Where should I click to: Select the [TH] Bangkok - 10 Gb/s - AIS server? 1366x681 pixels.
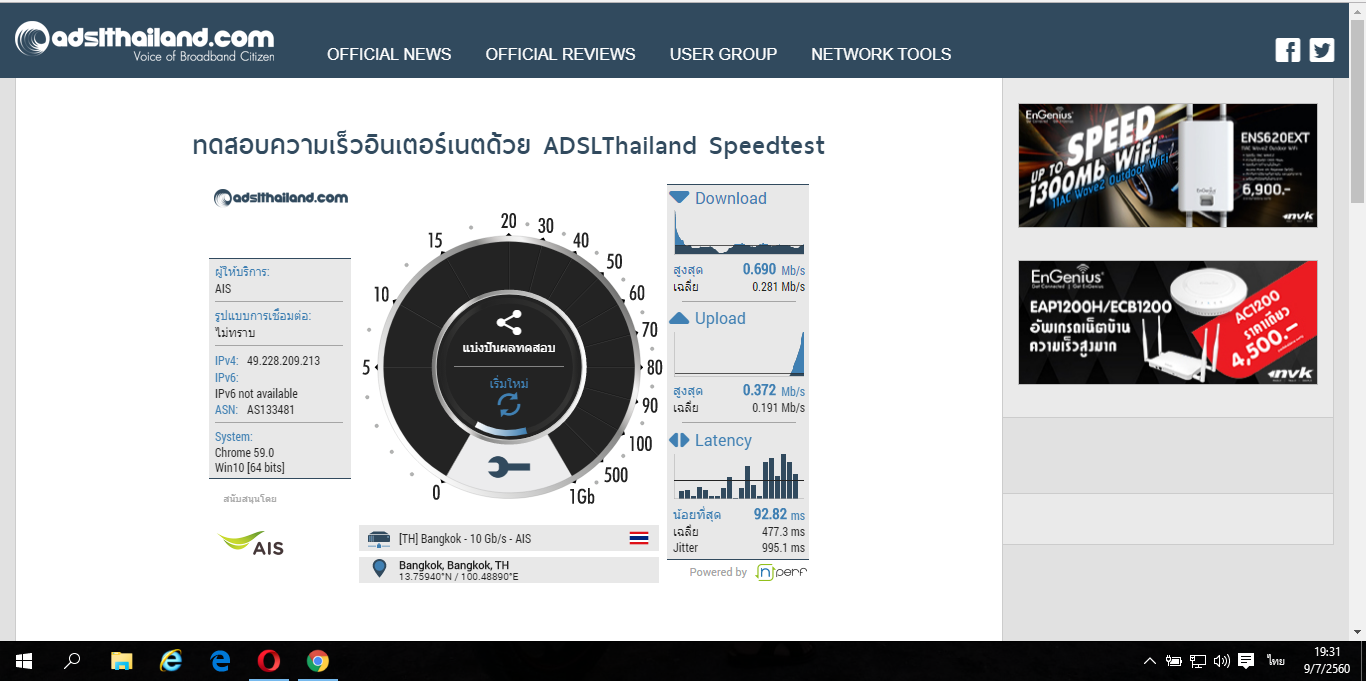[x=509, y=538]
